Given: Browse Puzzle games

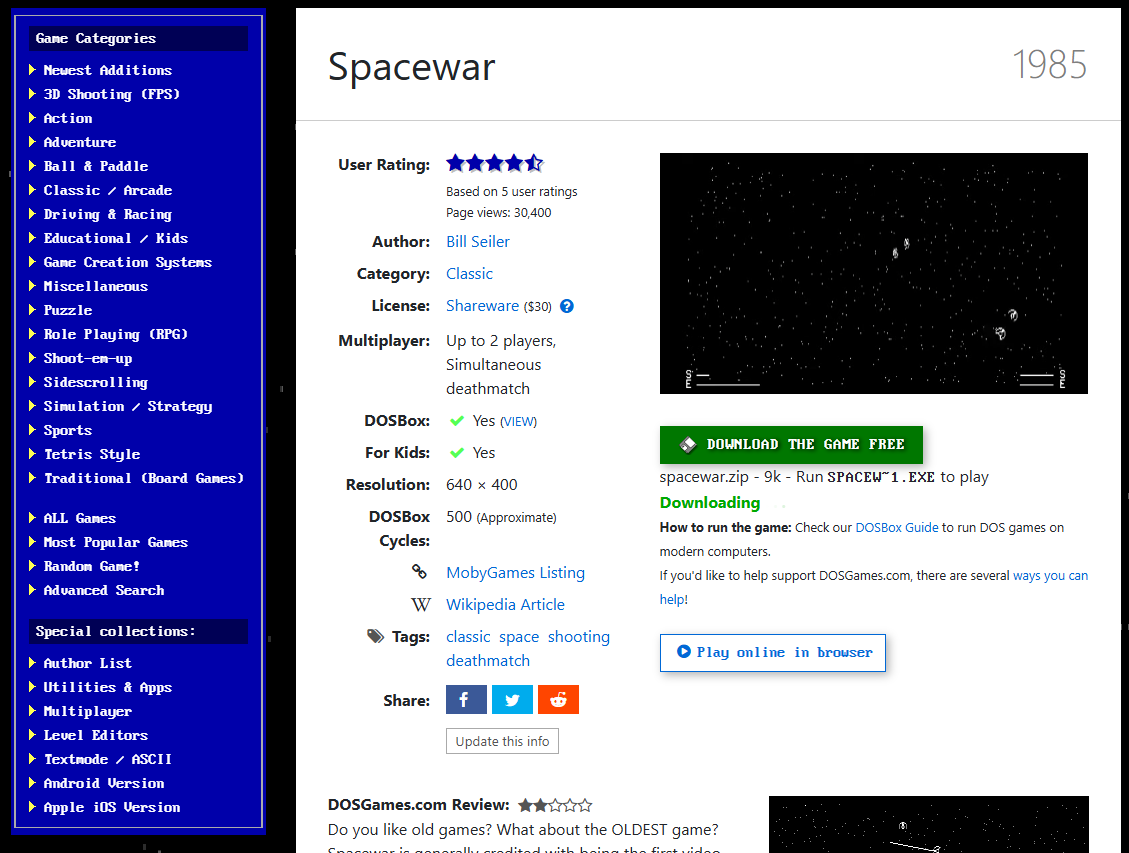Looking at the screenshot, I should (68, 310).
